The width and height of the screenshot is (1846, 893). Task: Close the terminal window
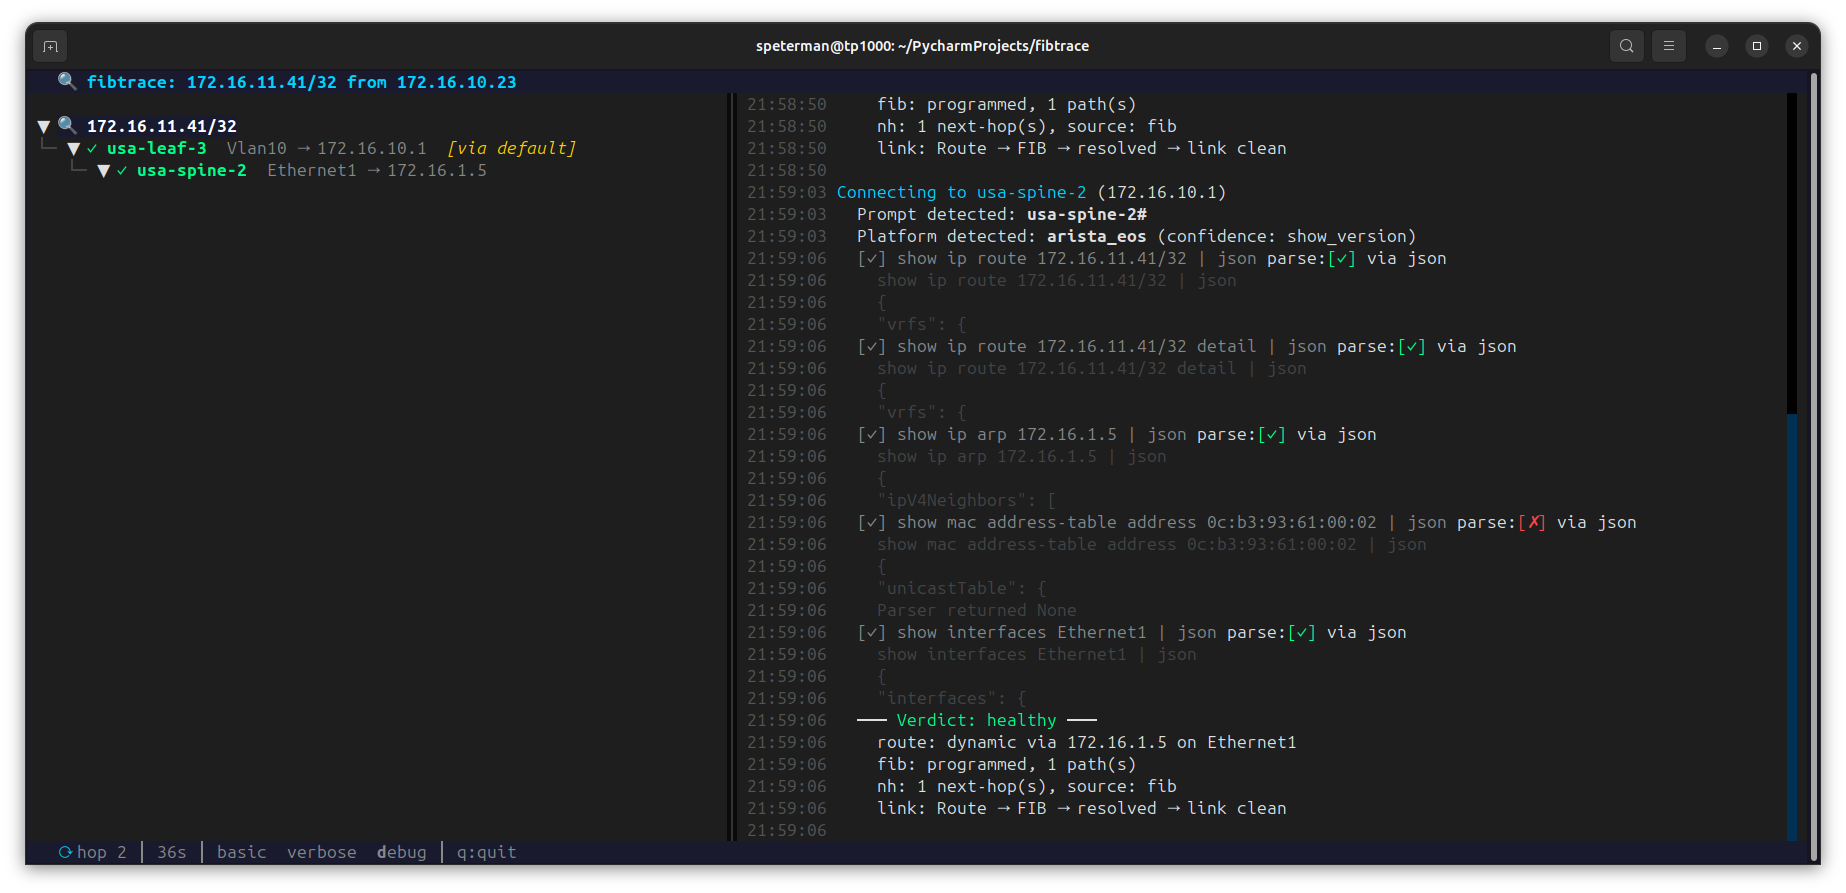(x=1797, y=46)
